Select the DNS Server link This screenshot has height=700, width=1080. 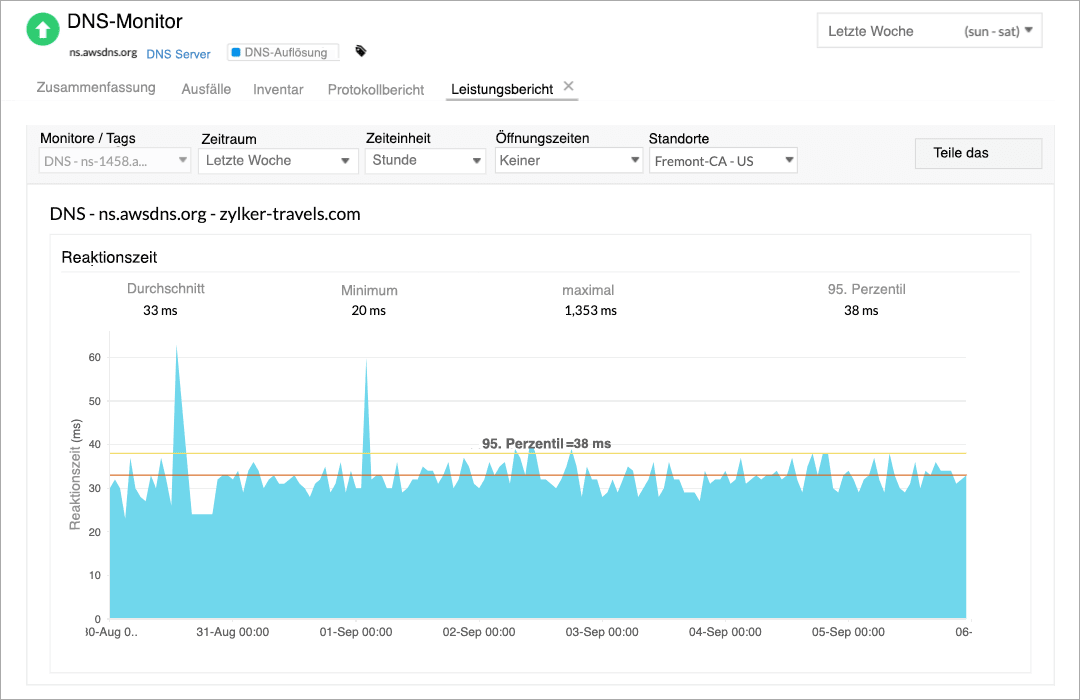coord(178,54)
